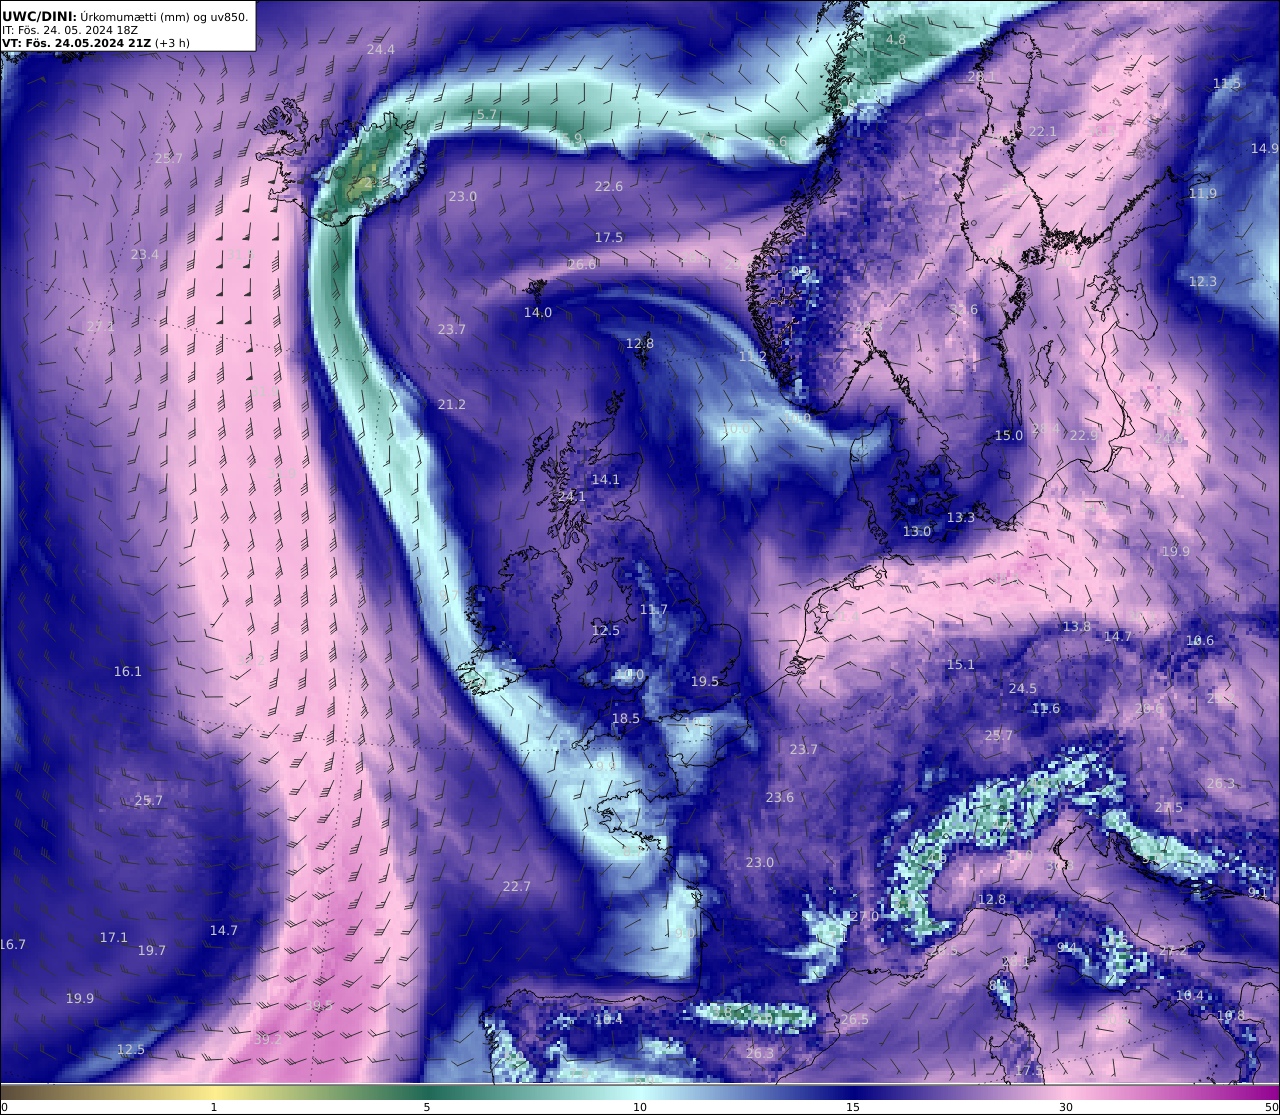Click the 13.0 value label over Denmark
The image size is (1280, 1115).
click(x=917, y=532)
